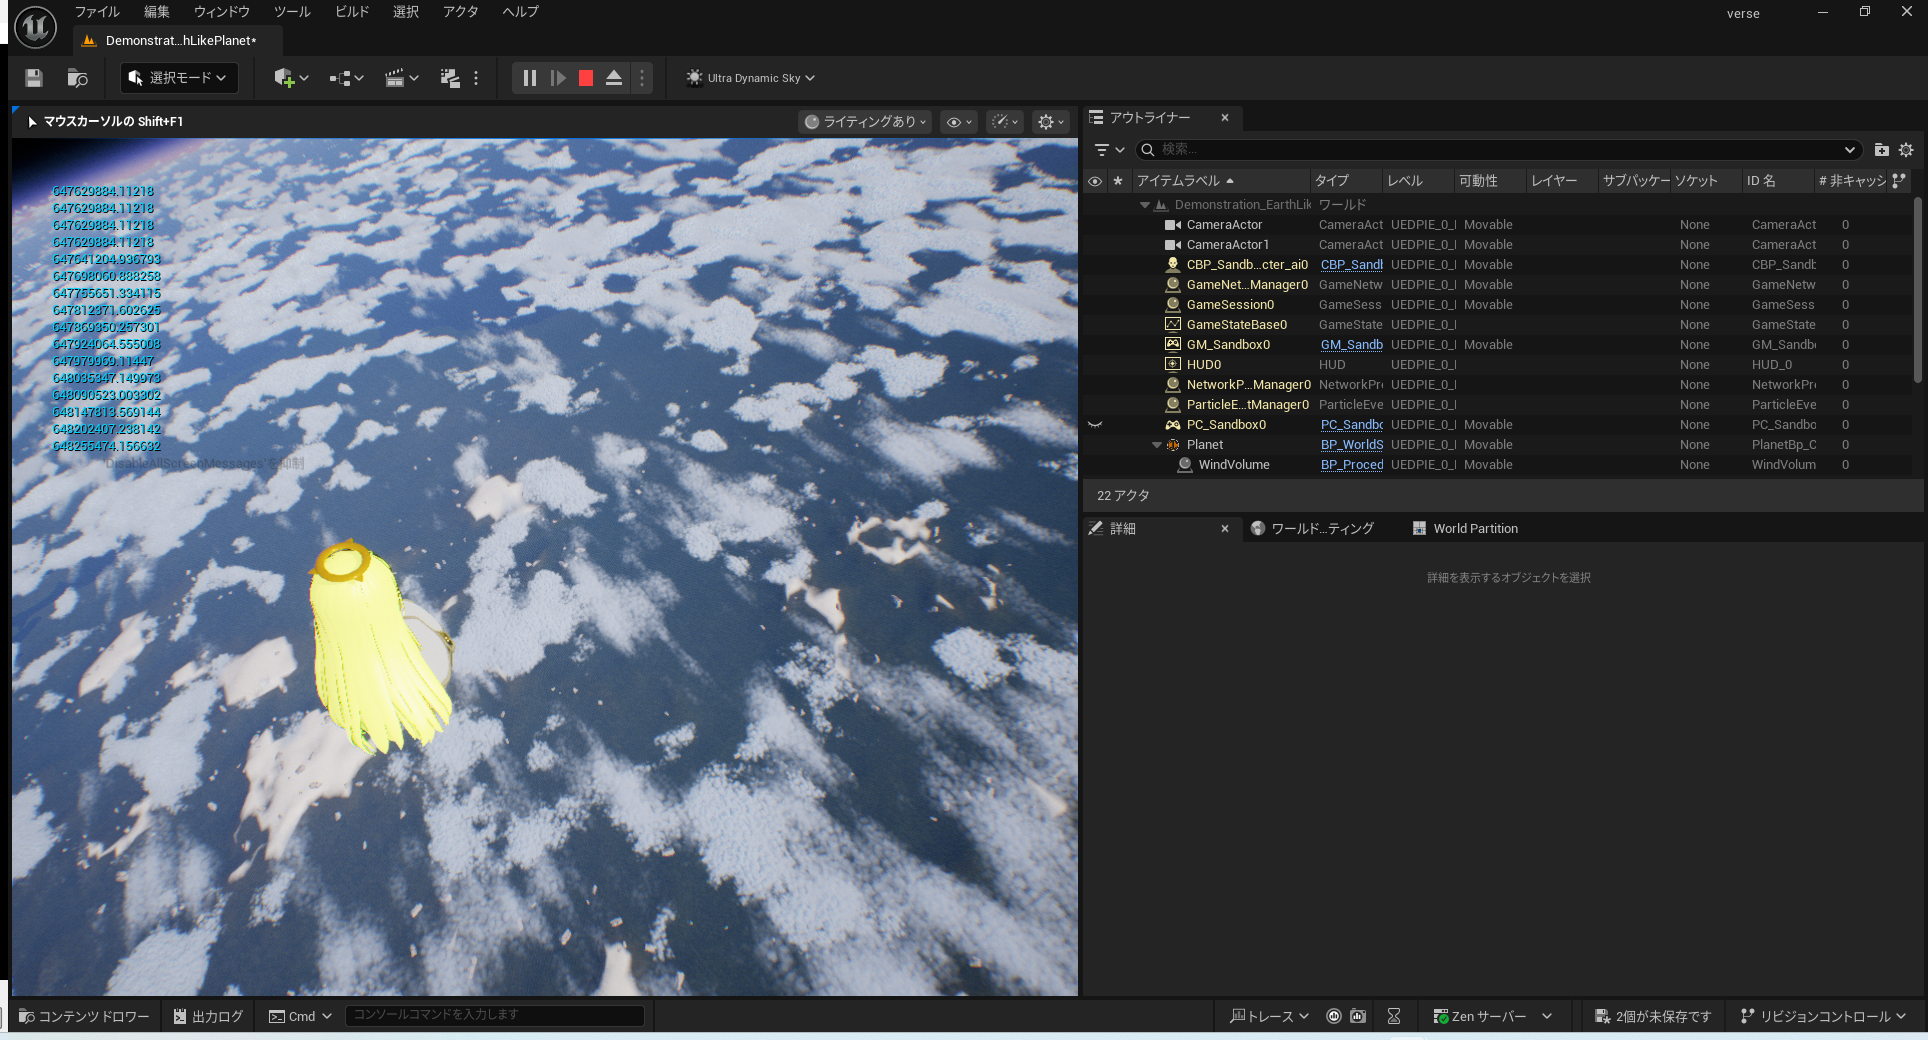Click the eject from player icon
This screenshot has height=1040, width=1928.
pyautogui.click(x=614, y=78)
